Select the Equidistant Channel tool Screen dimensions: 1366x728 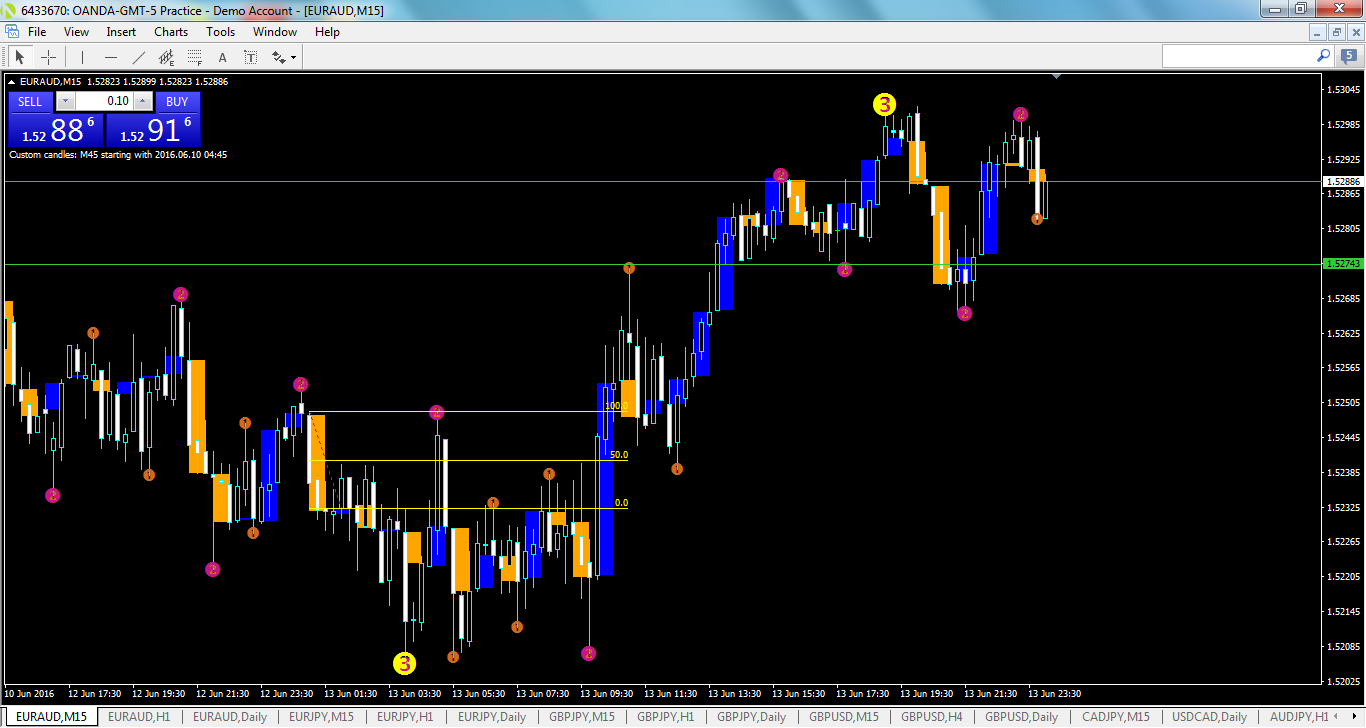[166, 57]
